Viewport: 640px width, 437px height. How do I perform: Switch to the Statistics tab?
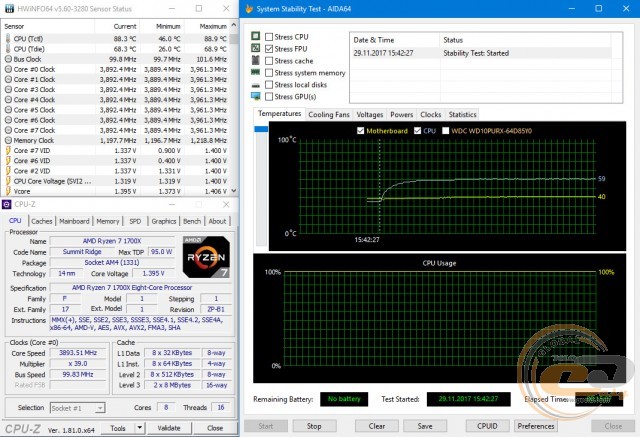tap(462, 115)
